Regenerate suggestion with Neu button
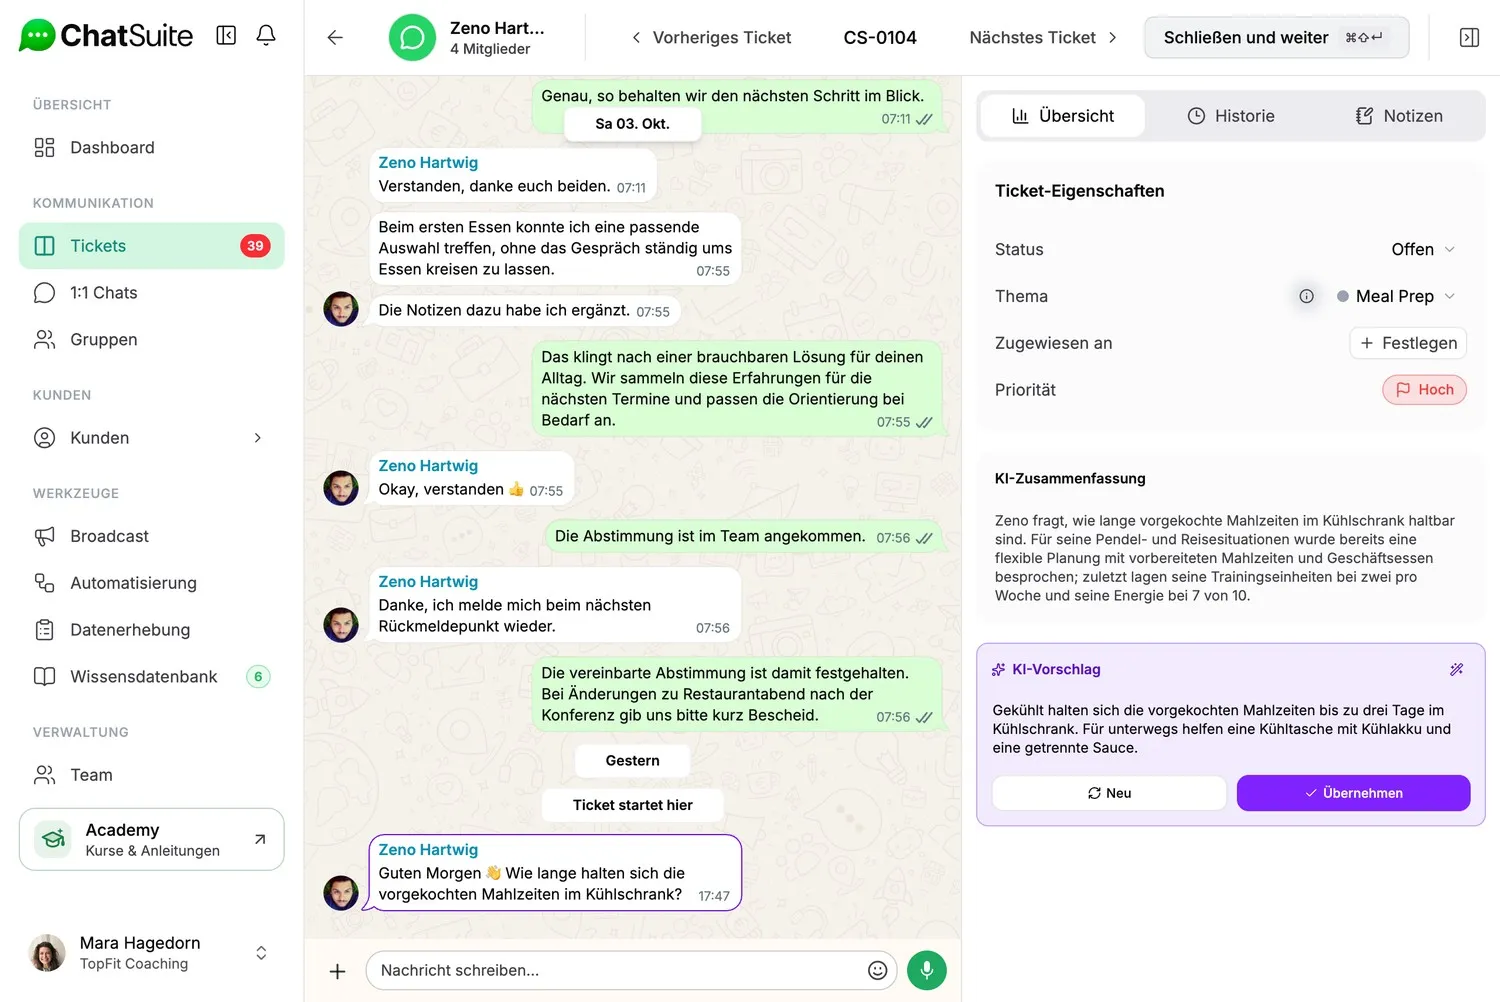Viewport: 1500px width, 1002px height. click(1109, 793)
